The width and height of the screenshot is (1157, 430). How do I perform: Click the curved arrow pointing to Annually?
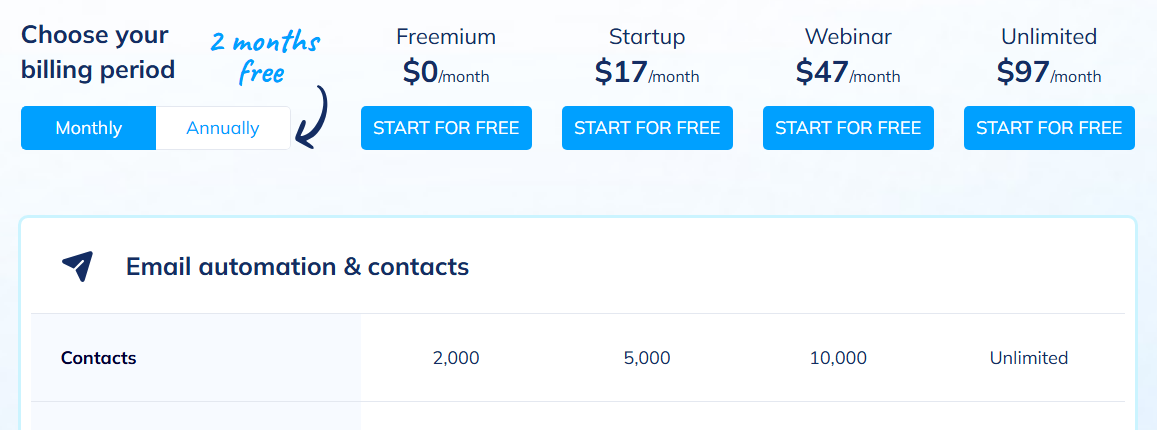pyautogui.click(x=315, y=119)
